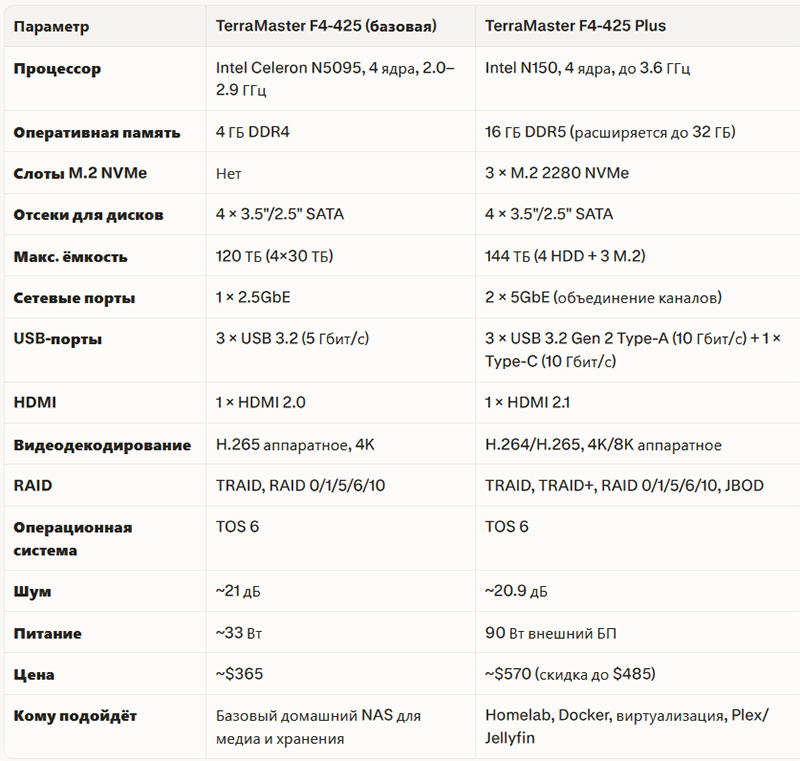Click the ~20.9 дБ noise cell
Viewport: 800px width, 761px height.
tap(516, 591)
